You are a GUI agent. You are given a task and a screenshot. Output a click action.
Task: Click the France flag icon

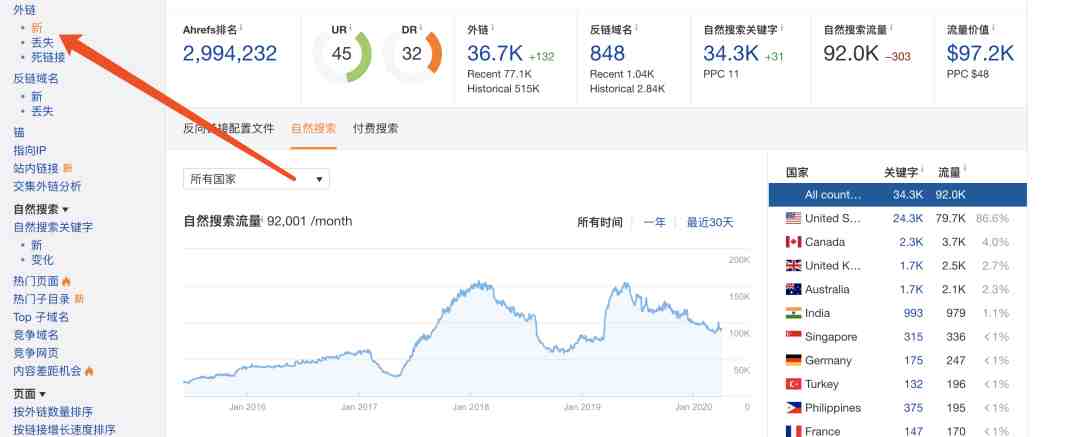click(x=793, y=431)
